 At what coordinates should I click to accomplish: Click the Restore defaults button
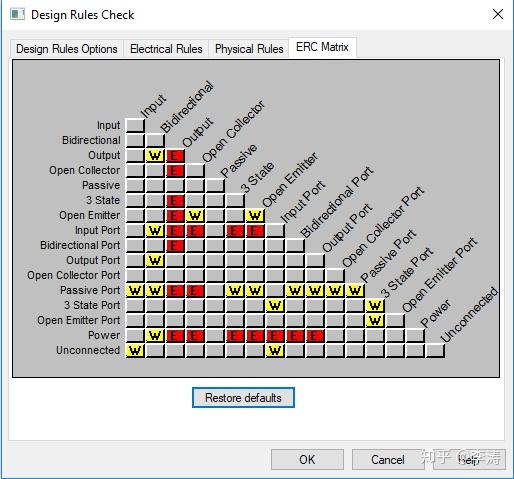243,397
